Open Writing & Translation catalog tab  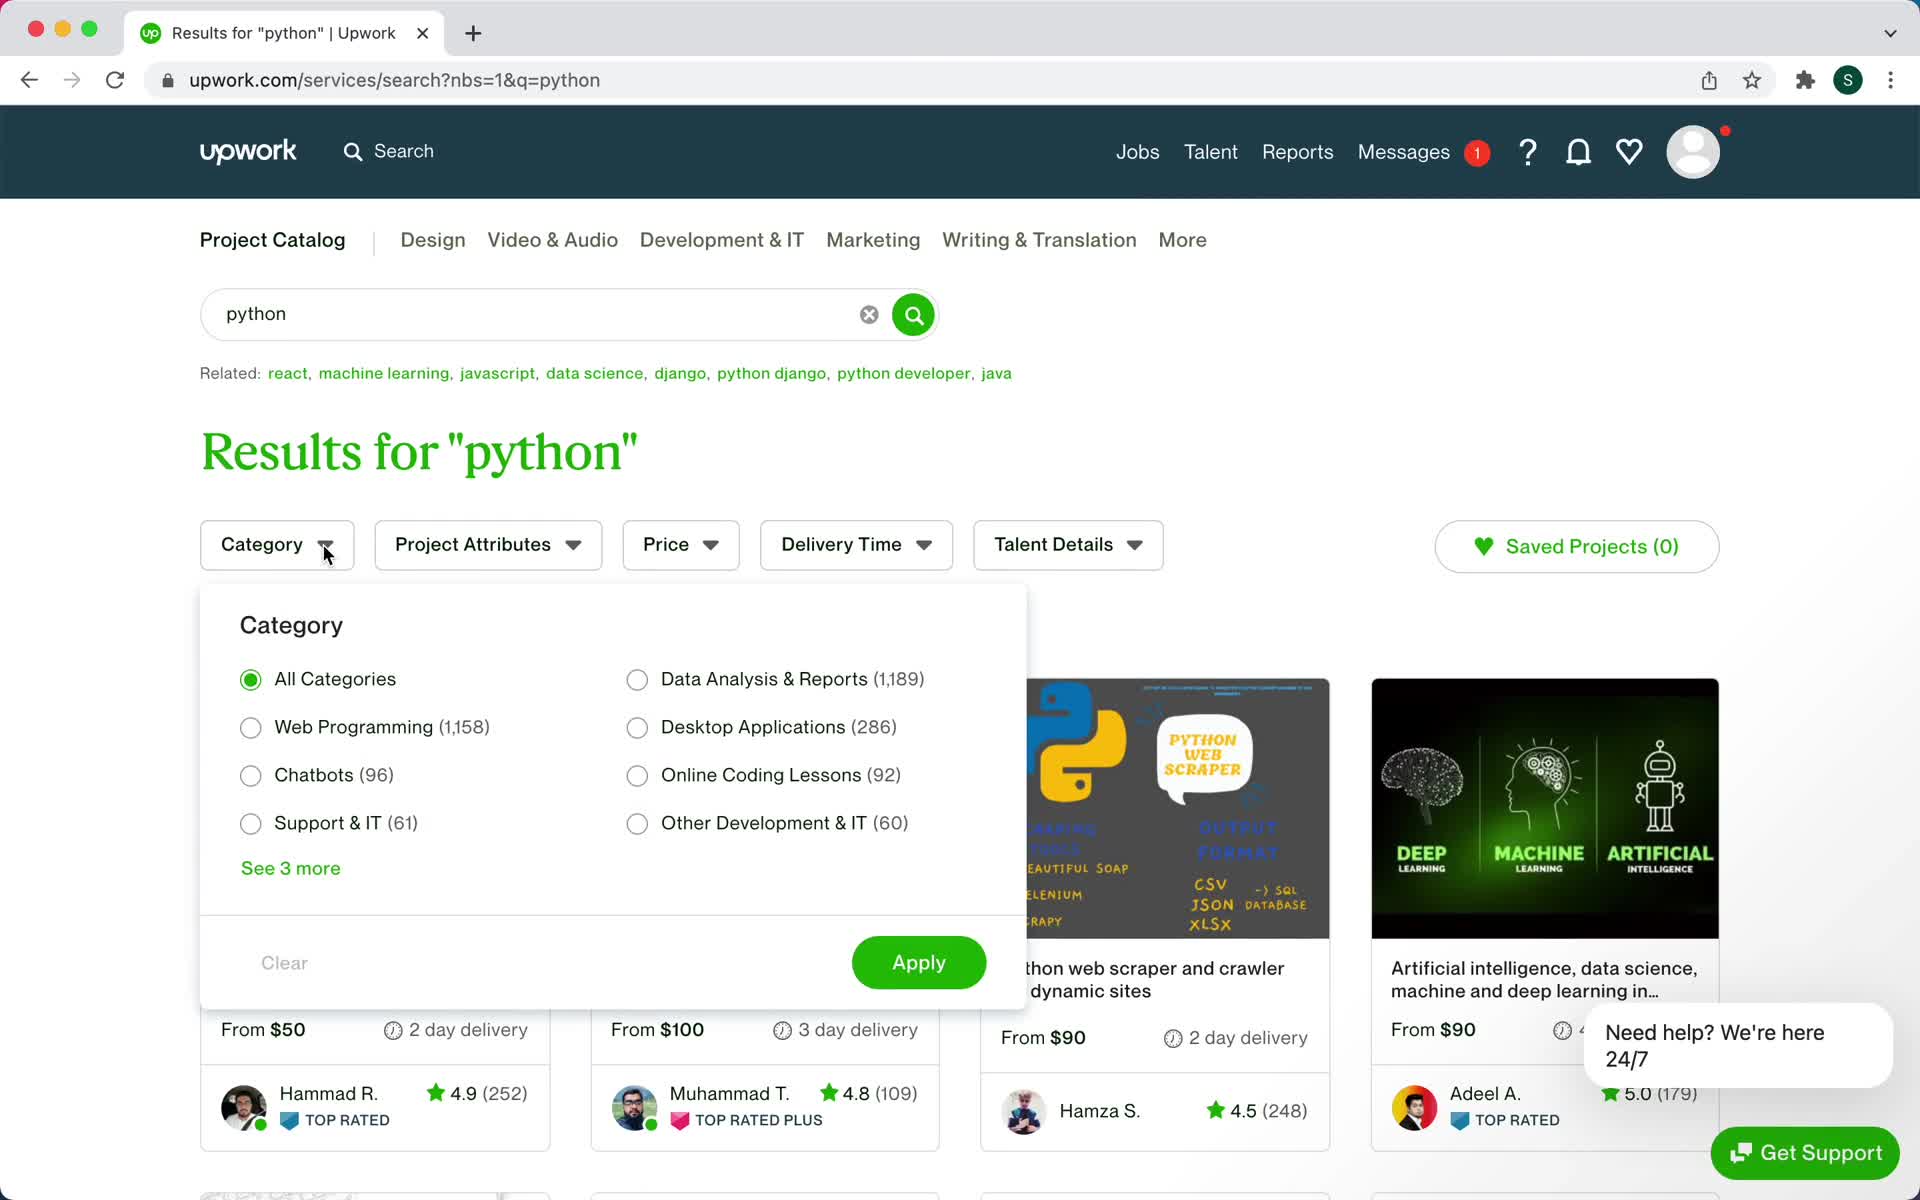[x=1039, y=240]
